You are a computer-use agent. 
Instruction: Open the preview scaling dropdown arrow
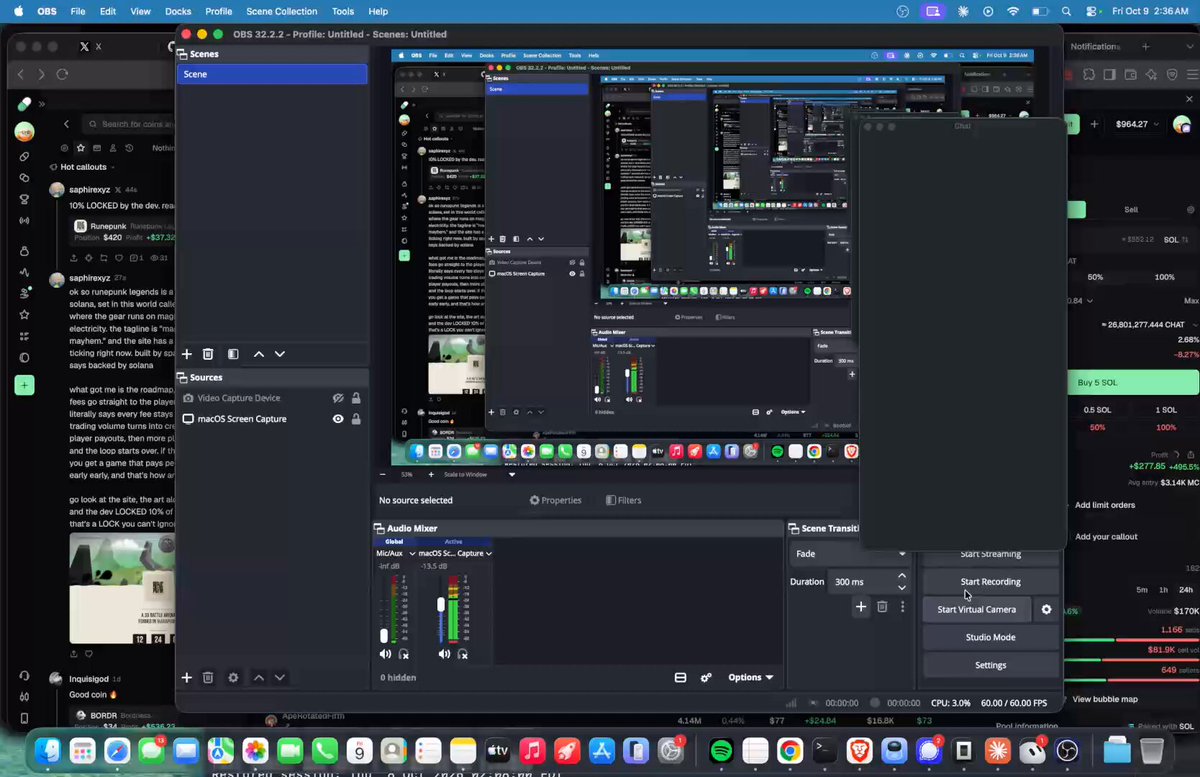(x=513, y=475)
